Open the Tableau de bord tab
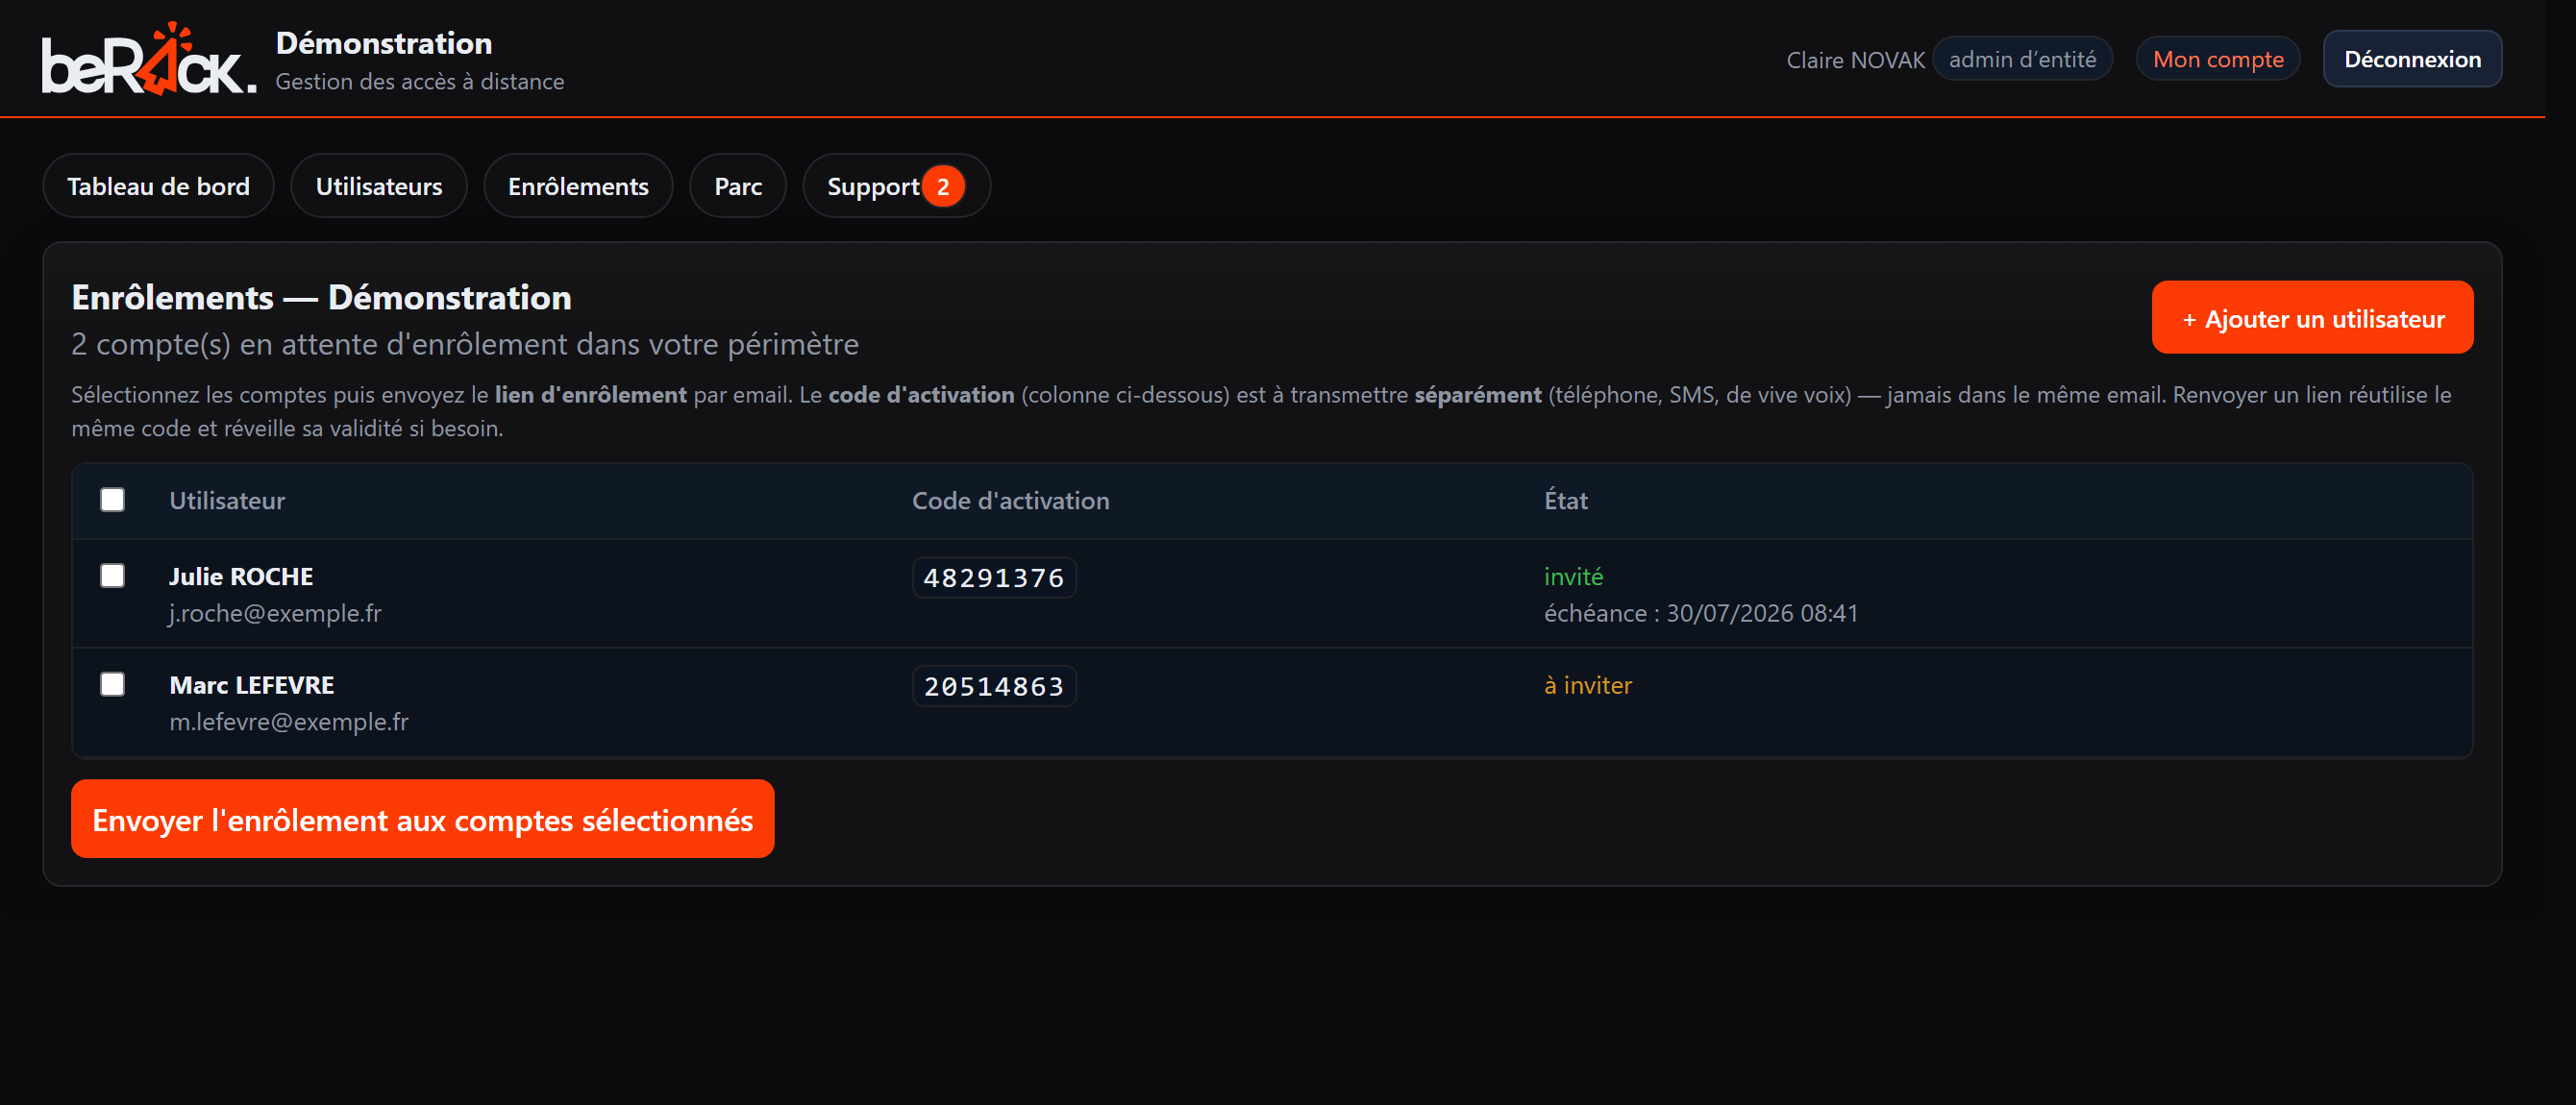This screenshot has height=1105, width=2576. coord(158,186)
